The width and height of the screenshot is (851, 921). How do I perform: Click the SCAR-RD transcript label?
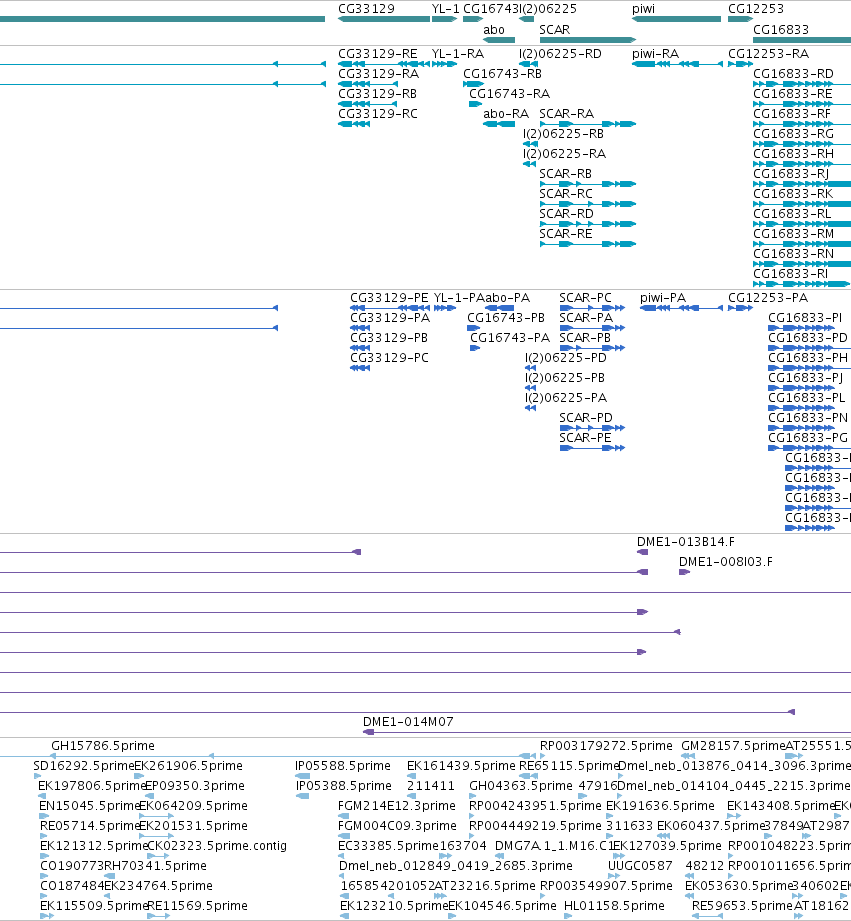coord(567,214)
